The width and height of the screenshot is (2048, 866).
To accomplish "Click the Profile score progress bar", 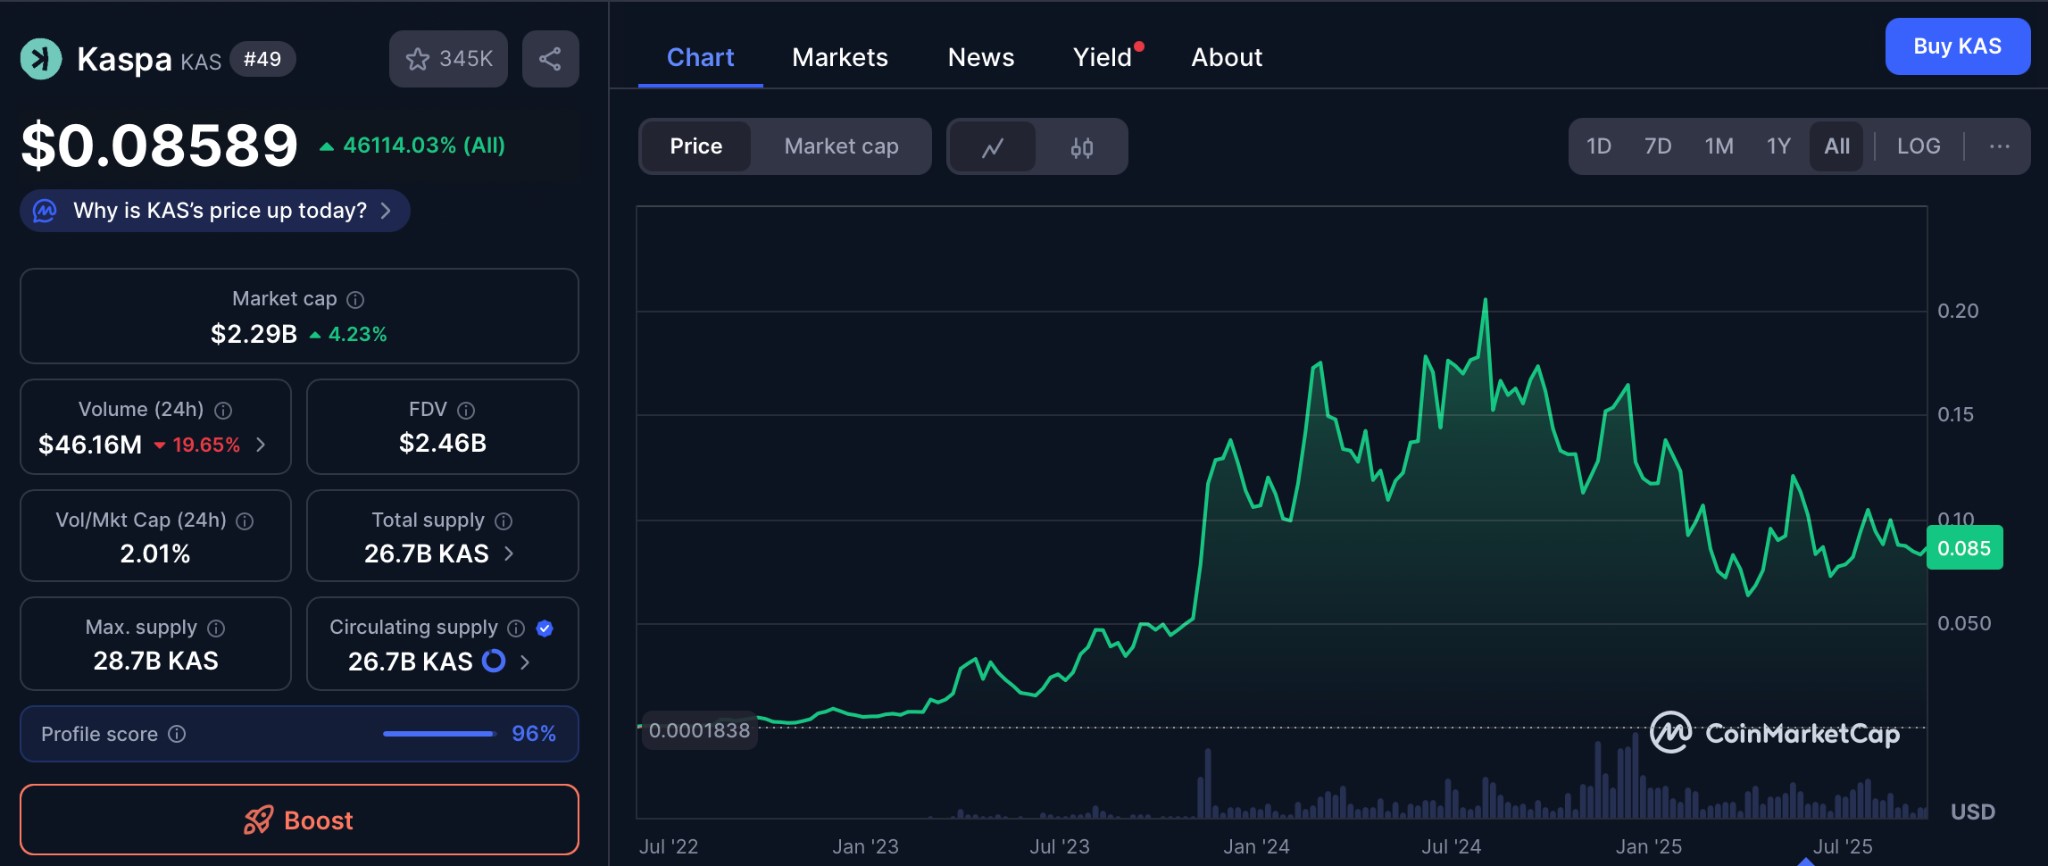I will (438, 734).
